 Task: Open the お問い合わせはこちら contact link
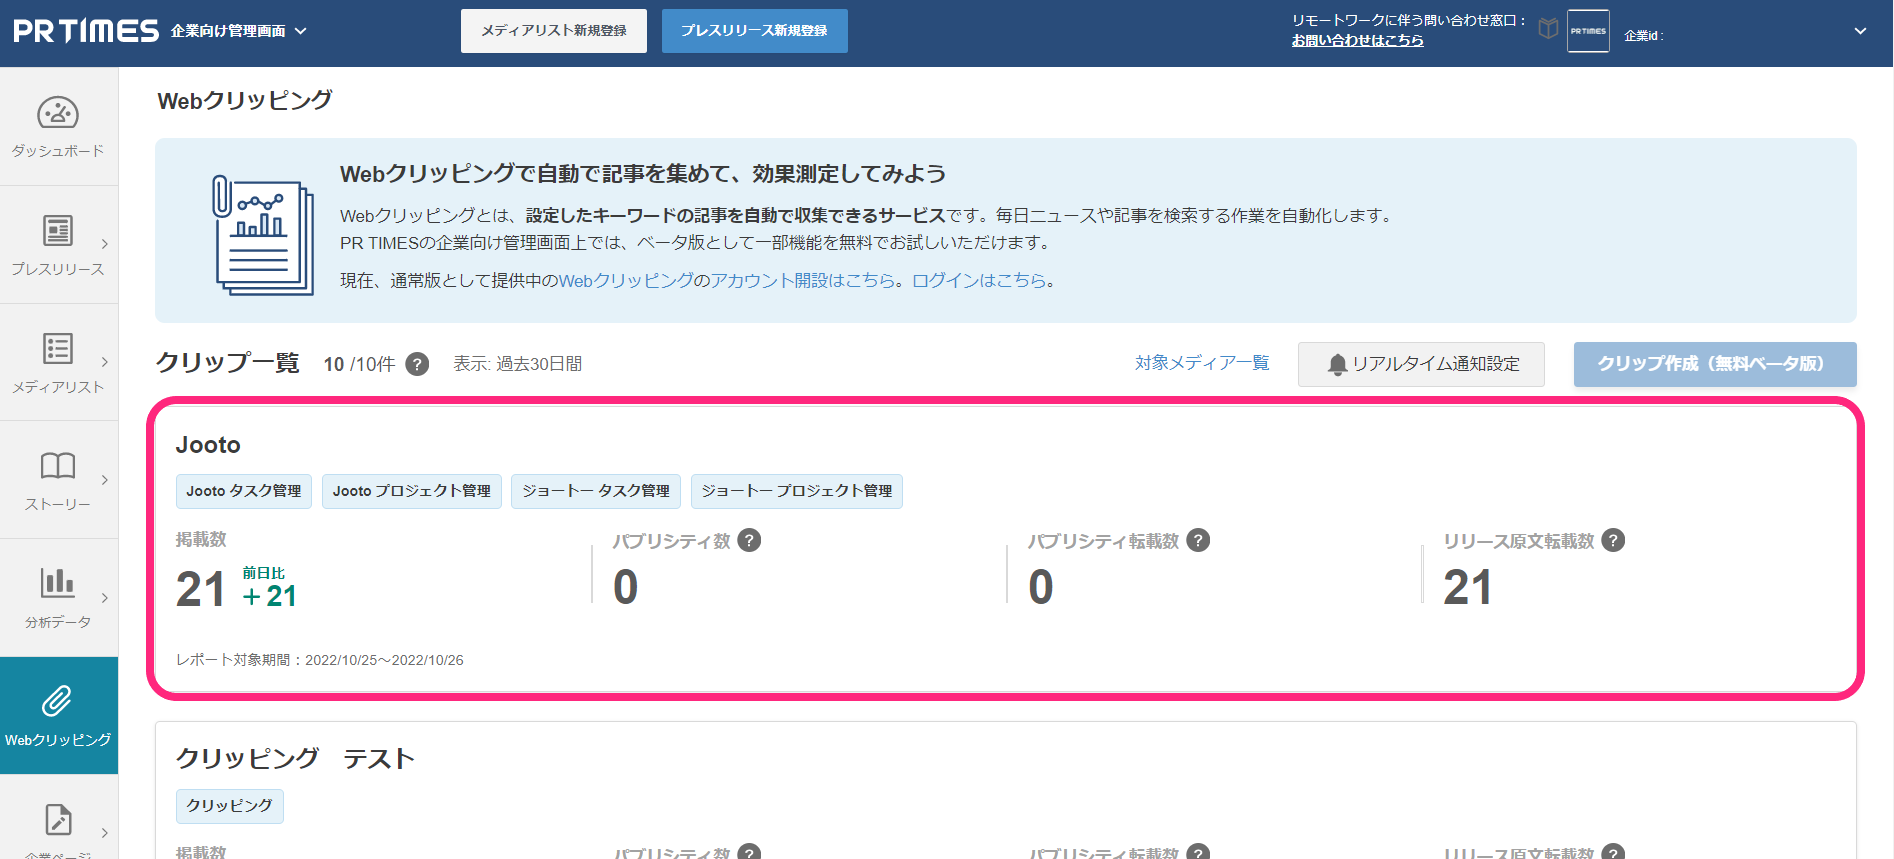point(1357,40)
